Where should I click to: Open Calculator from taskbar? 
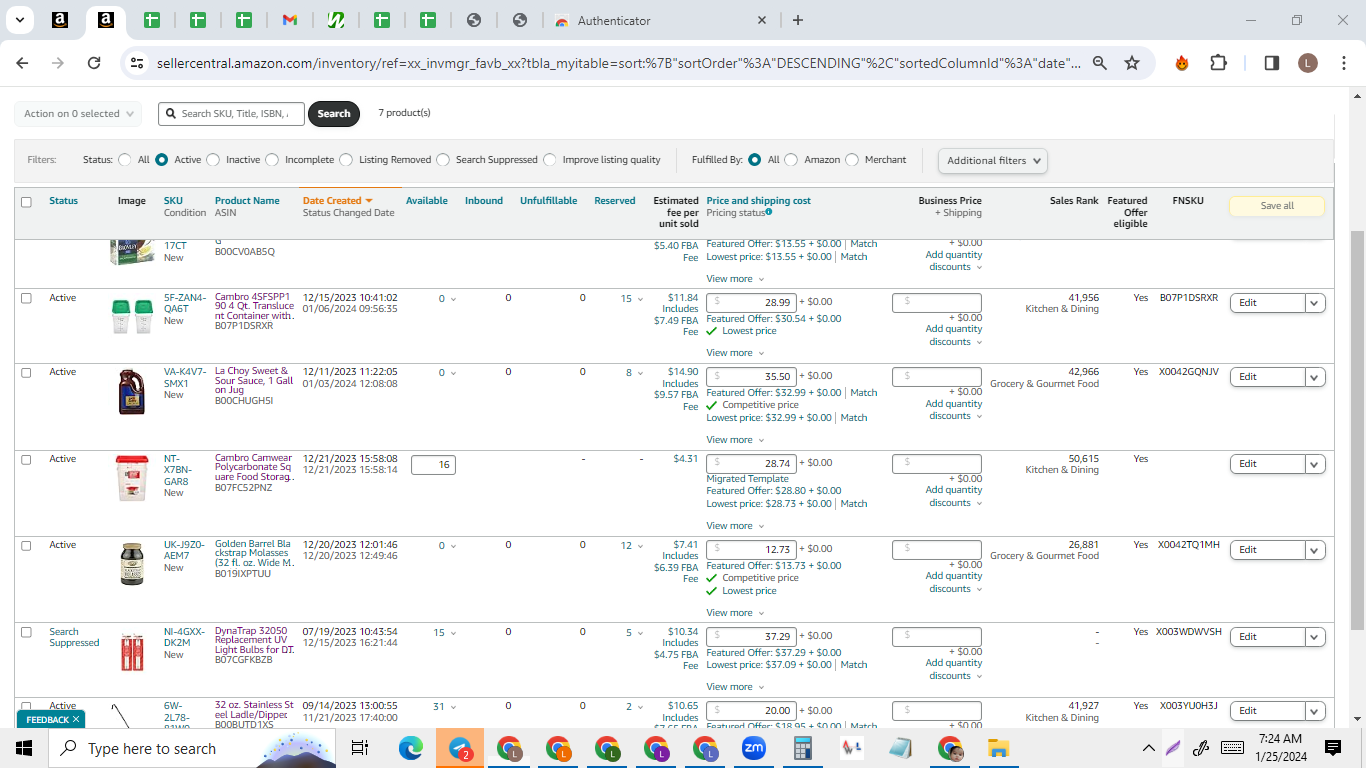click(x=802, y=748)
